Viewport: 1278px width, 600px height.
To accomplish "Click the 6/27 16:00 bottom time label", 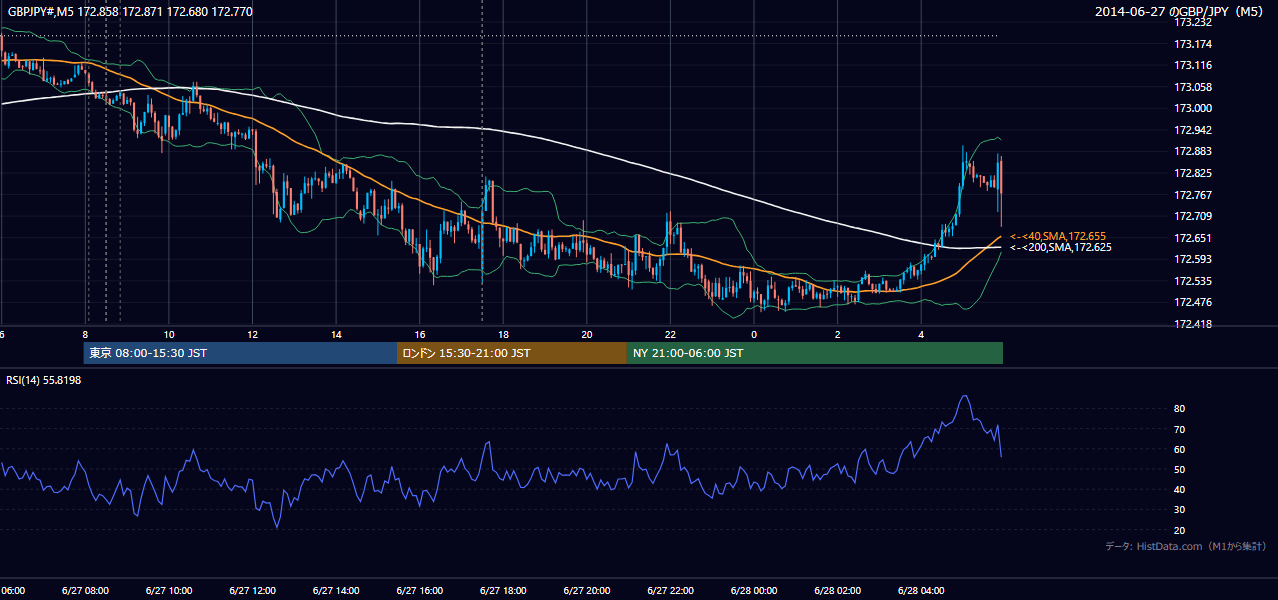I will 420,591.
